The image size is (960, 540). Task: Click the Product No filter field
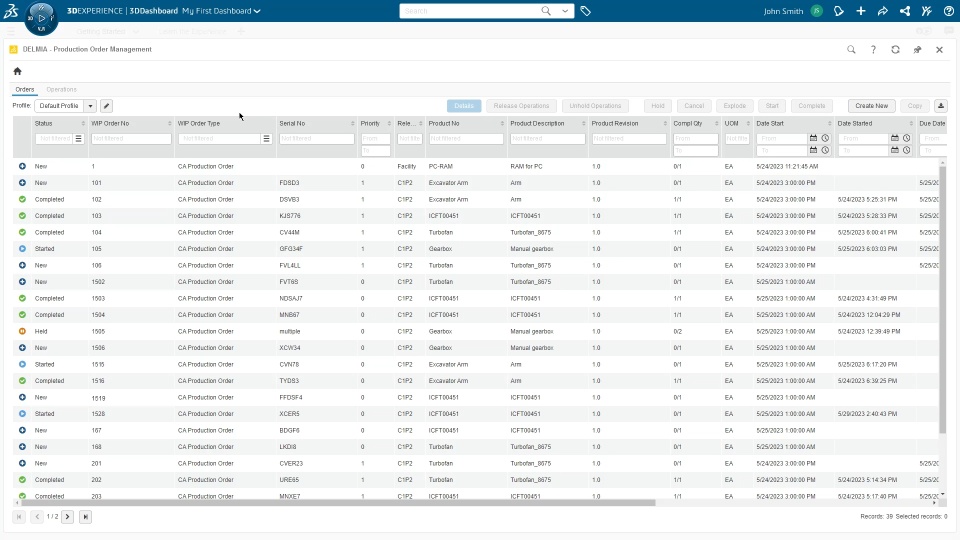(466, 139)
